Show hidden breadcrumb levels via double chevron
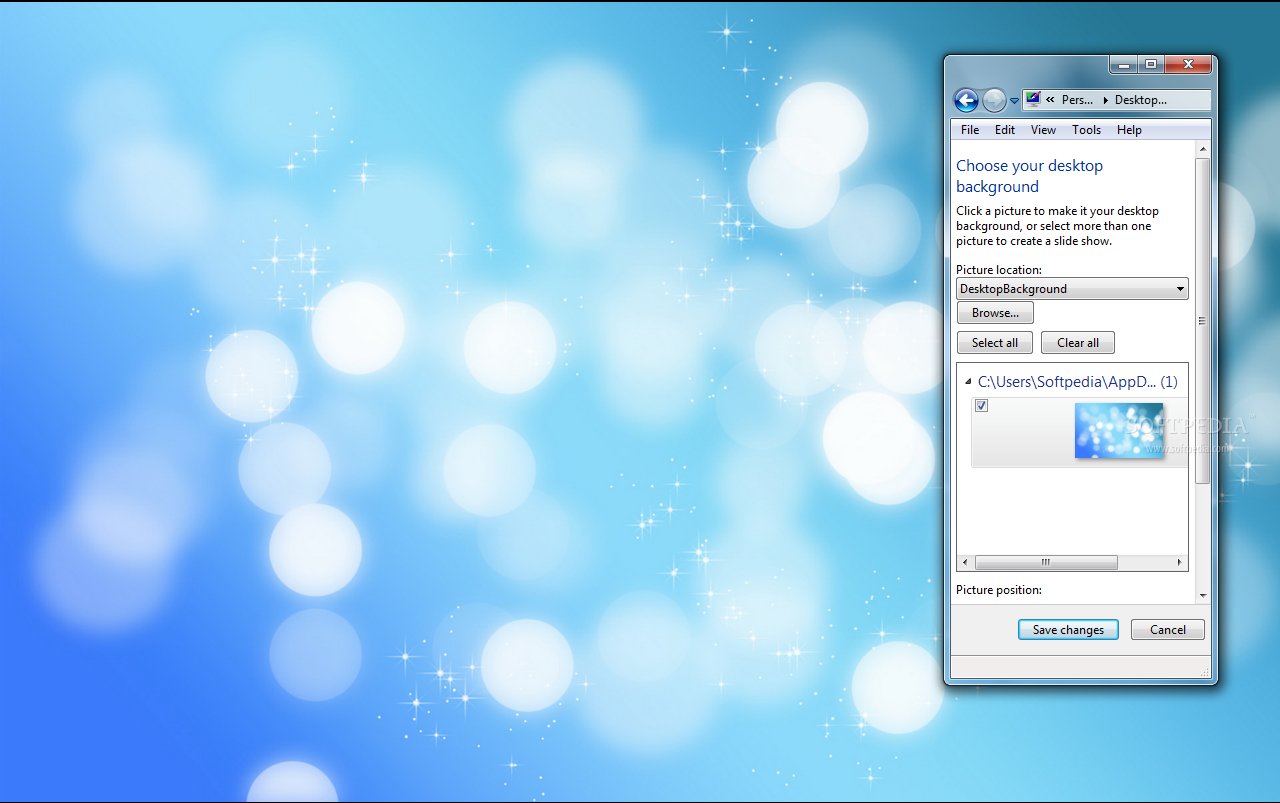Viewport: 1280px width, 803px height. [x=1051, y=100]
